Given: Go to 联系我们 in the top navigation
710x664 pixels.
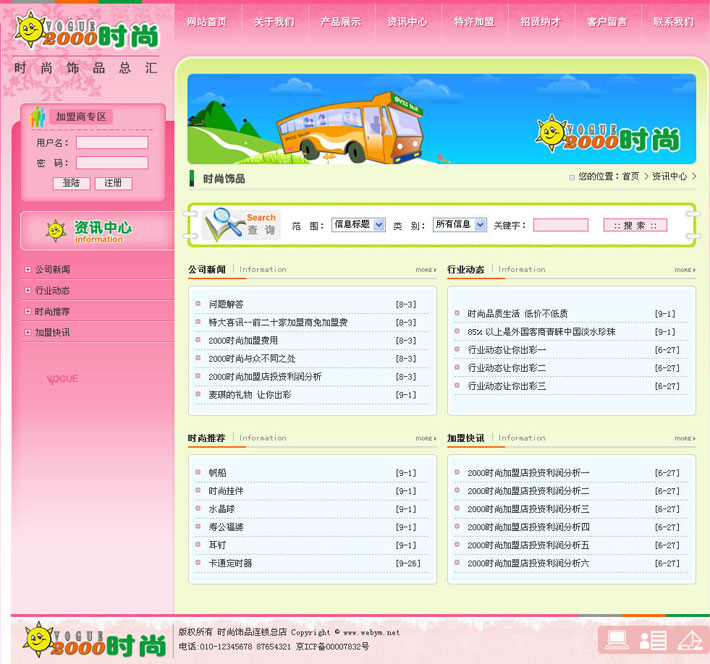Looking at the screenshot, I should 673,21.
